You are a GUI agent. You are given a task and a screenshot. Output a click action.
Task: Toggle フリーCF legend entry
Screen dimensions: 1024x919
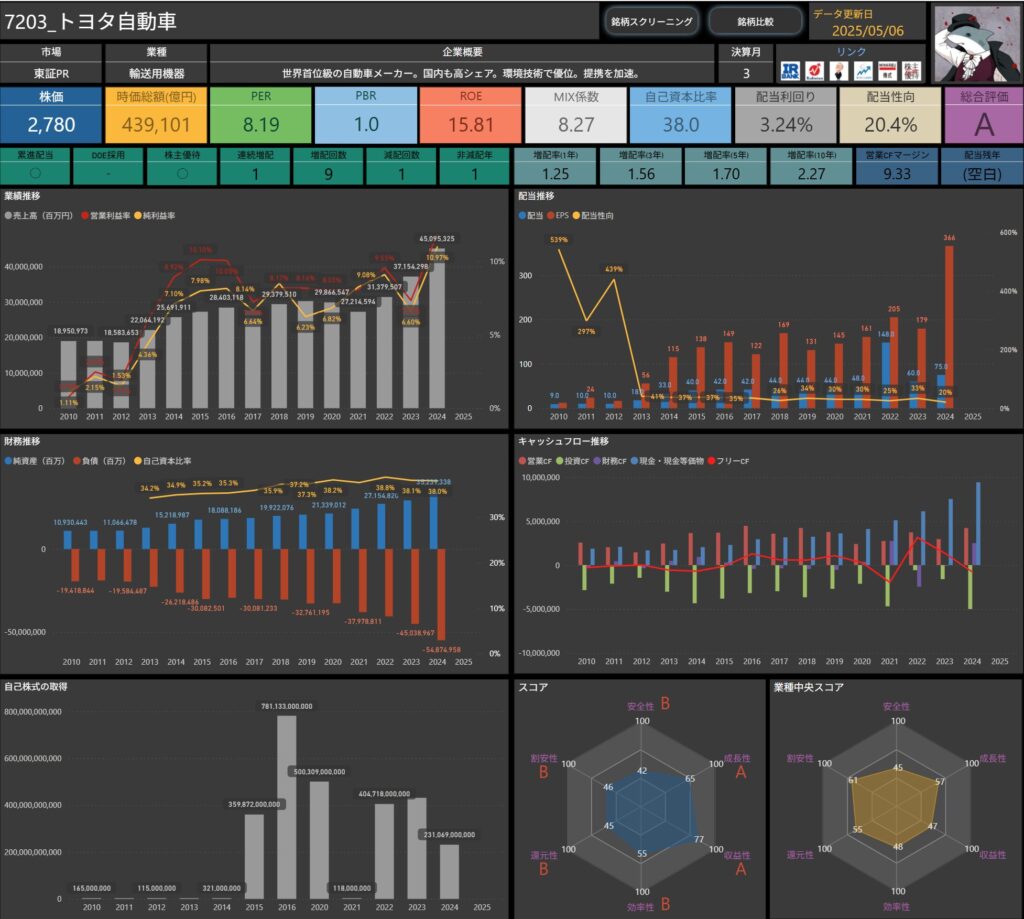point(728,461)
